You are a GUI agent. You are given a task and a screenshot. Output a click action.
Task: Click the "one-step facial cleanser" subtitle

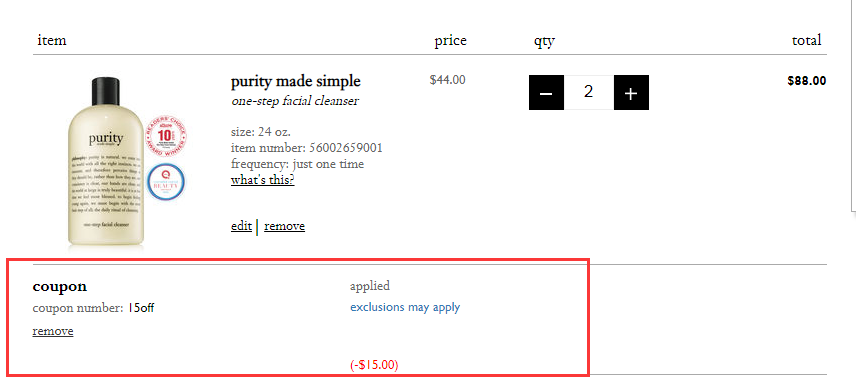(295, 101)
